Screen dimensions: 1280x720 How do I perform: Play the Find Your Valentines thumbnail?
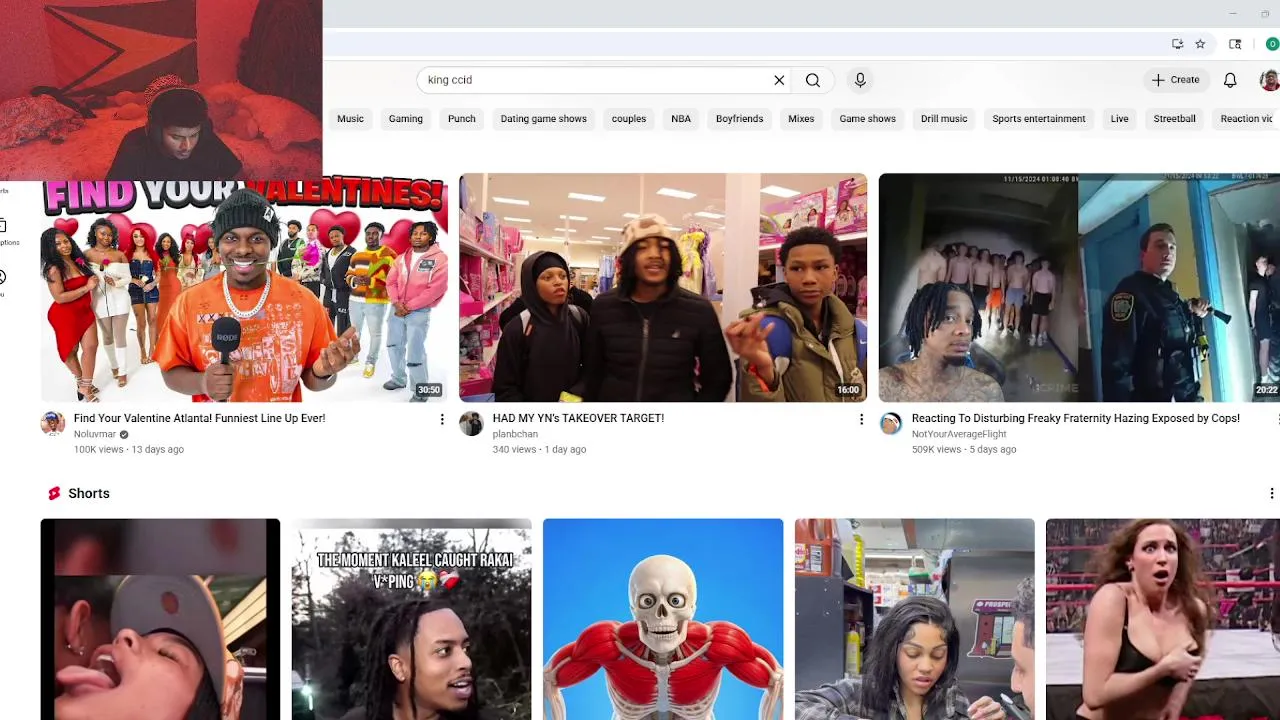point(244,290)
